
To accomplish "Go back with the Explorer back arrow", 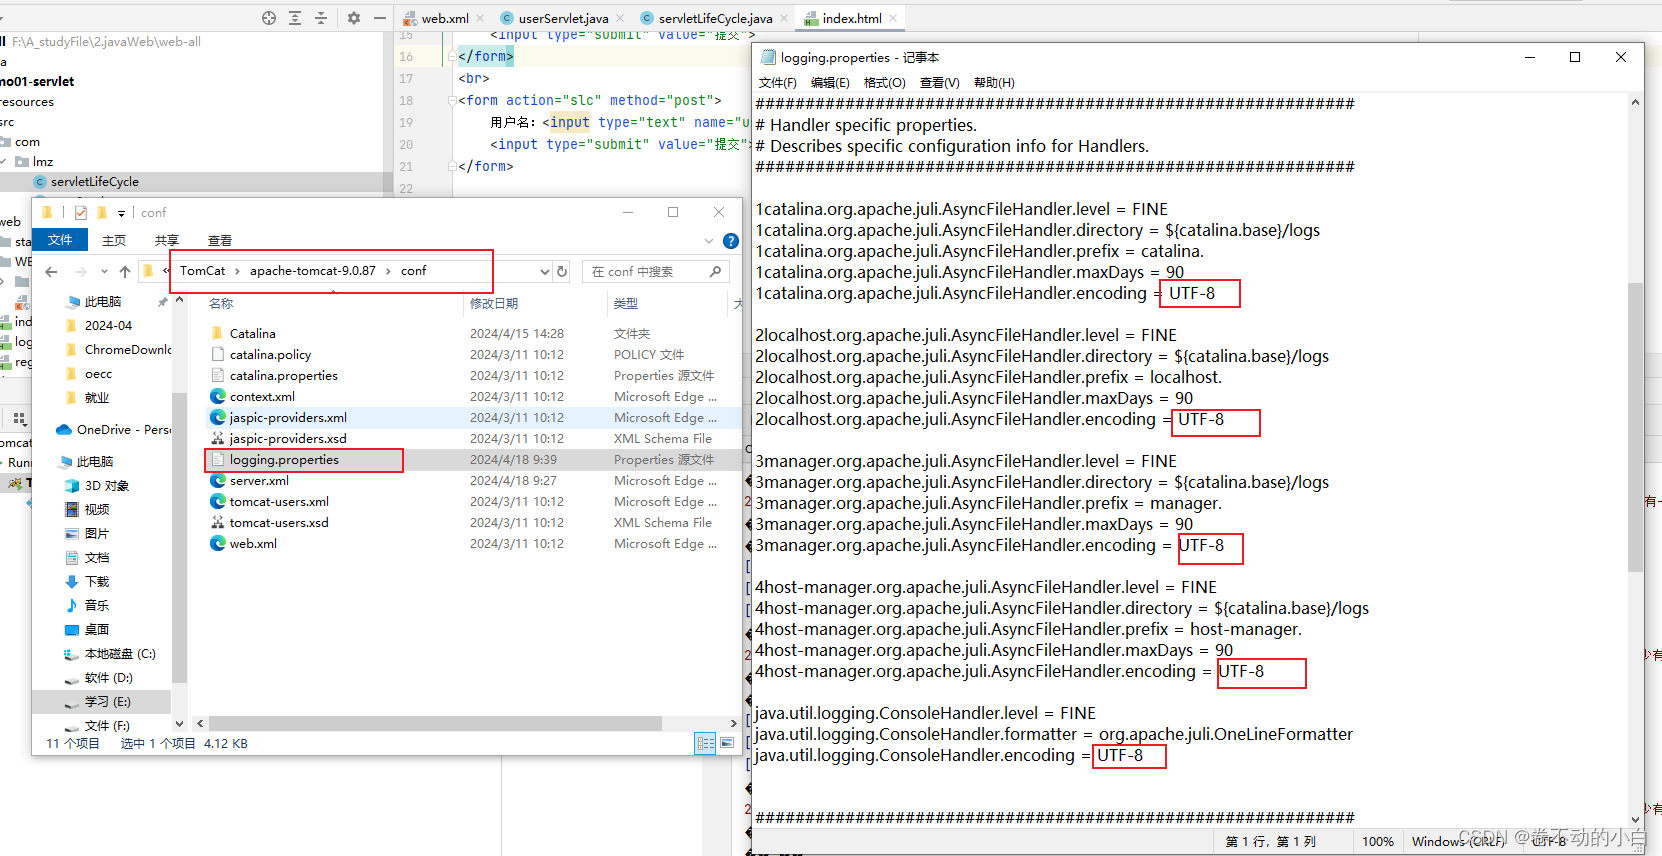I will (x=51, y=271).
